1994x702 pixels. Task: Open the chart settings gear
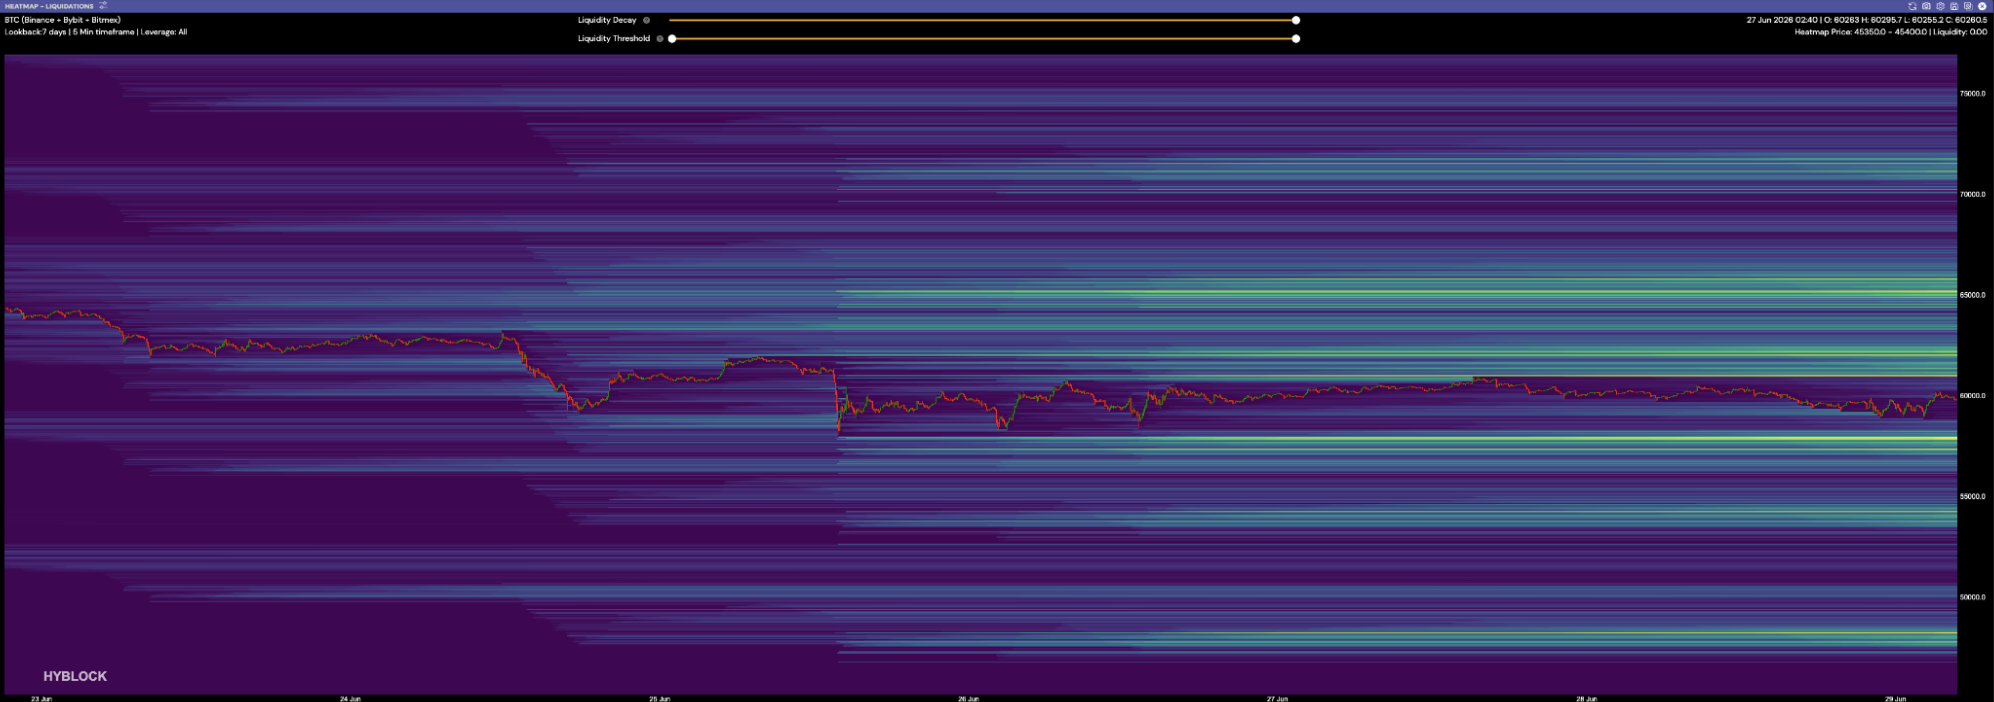[1940, 6]
